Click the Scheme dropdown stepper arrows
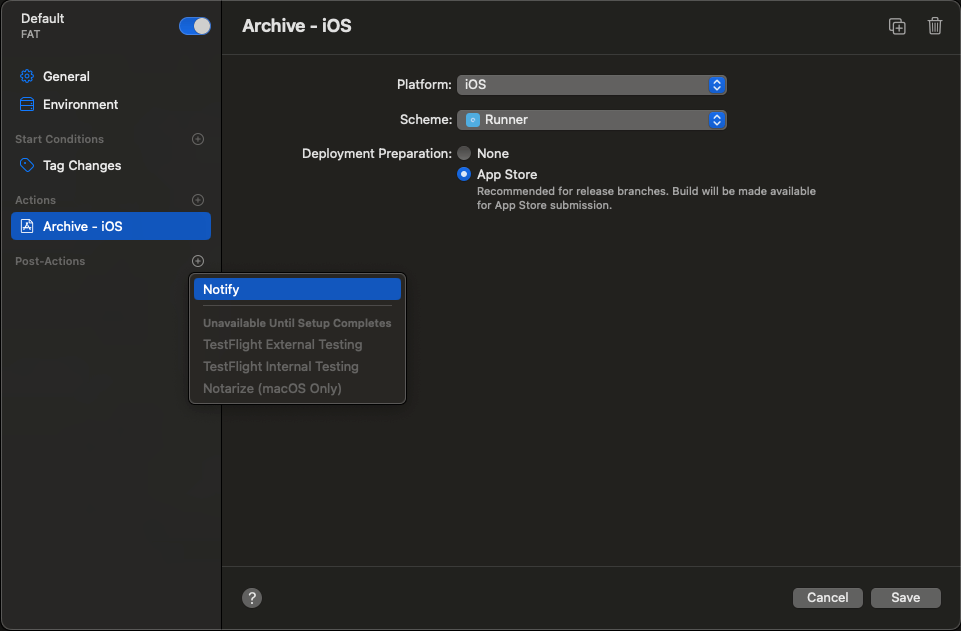This screenshot has width=961, height=631. tap(716, 119)
